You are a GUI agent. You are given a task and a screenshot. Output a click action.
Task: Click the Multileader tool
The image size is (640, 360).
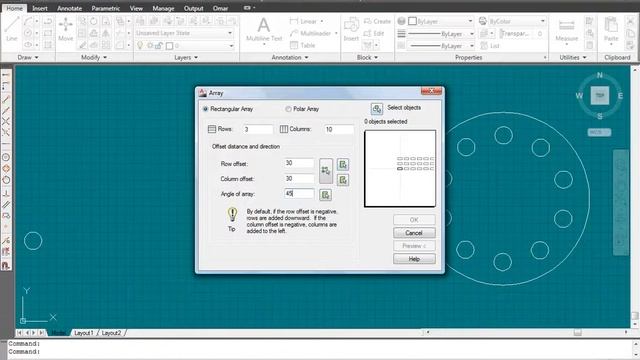(x=313, y=33)
